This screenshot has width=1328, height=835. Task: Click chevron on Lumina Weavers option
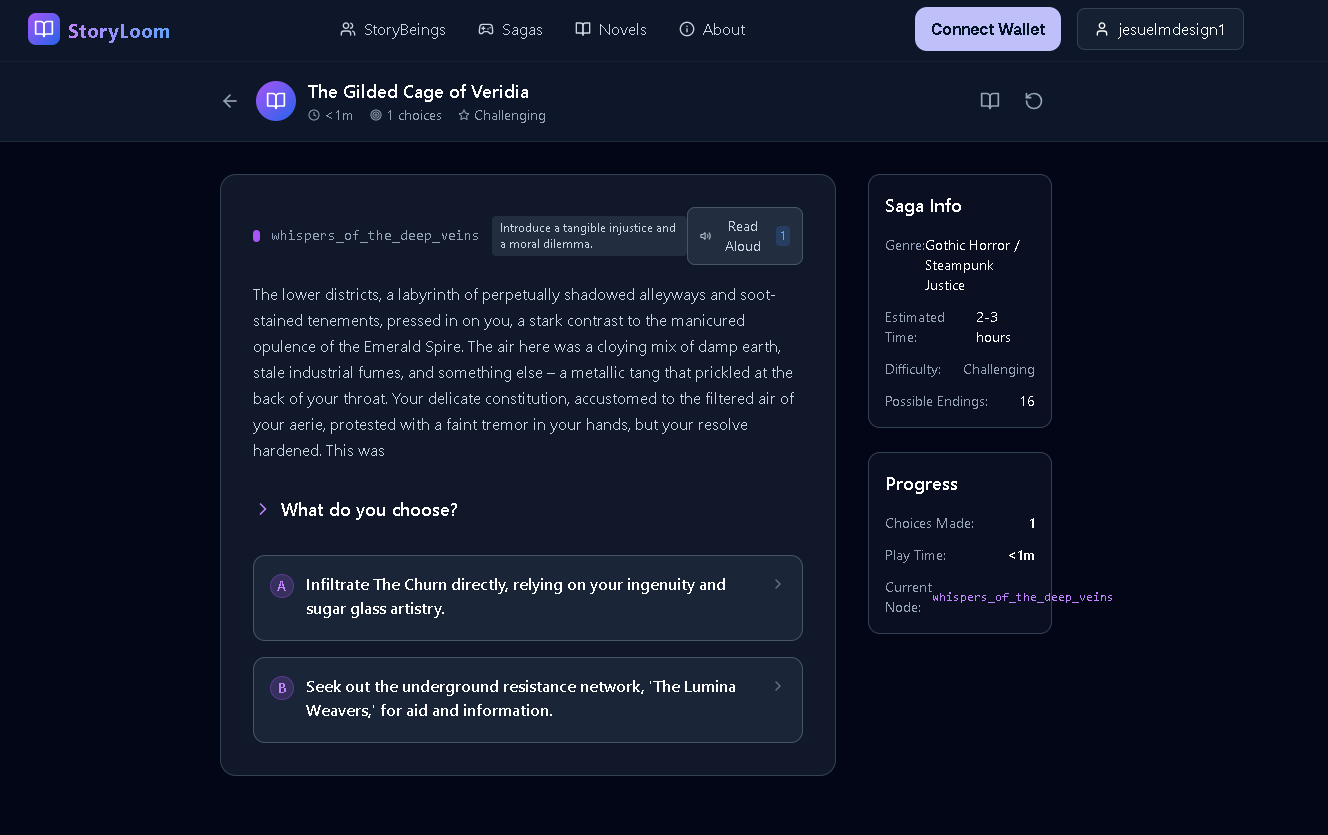coord(778,686)
